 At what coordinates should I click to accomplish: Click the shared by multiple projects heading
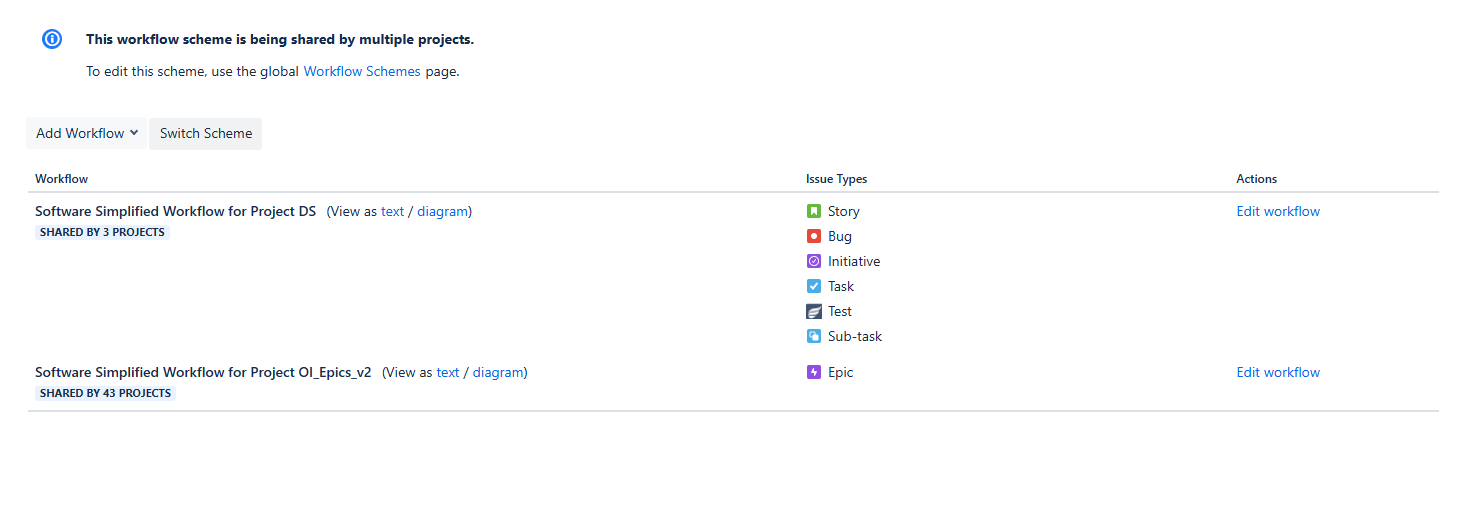coord(280,39)
